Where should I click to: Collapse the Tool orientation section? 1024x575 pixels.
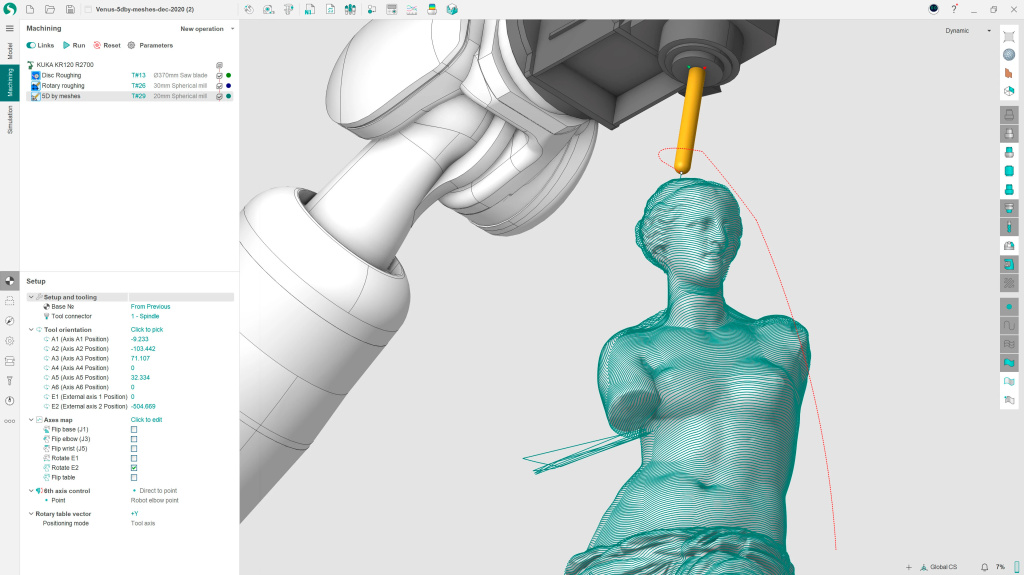(x=31, y=329)
